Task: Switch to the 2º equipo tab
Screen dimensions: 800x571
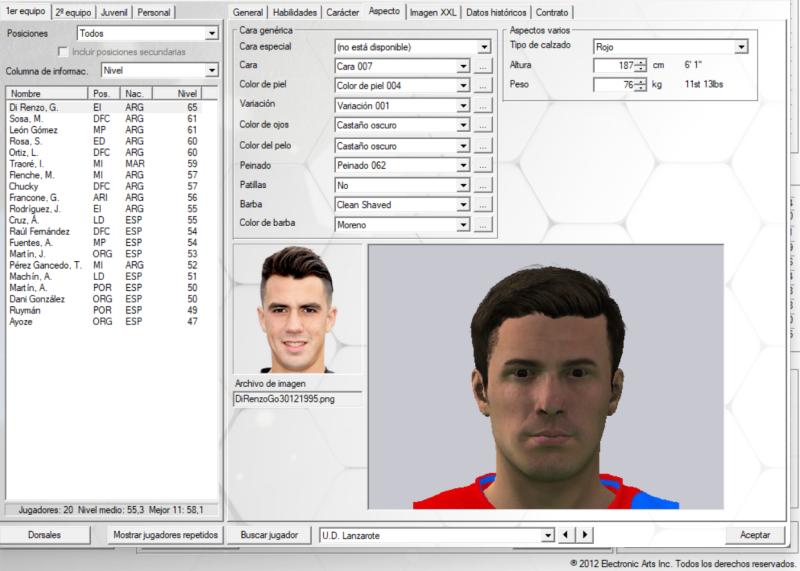Action: (x=73, y=12)
